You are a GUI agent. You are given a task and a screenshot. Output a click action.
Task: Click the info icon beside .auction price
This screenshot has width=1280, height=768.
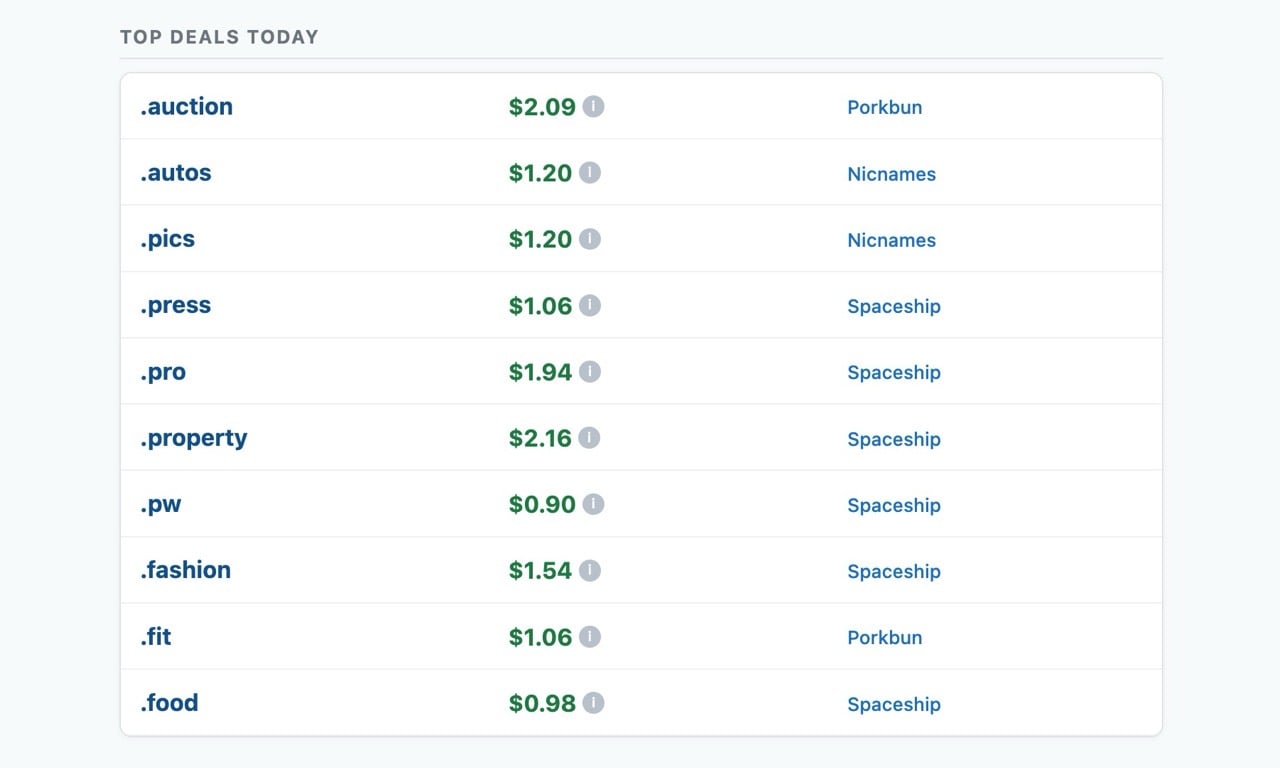(x=594, y=106)
